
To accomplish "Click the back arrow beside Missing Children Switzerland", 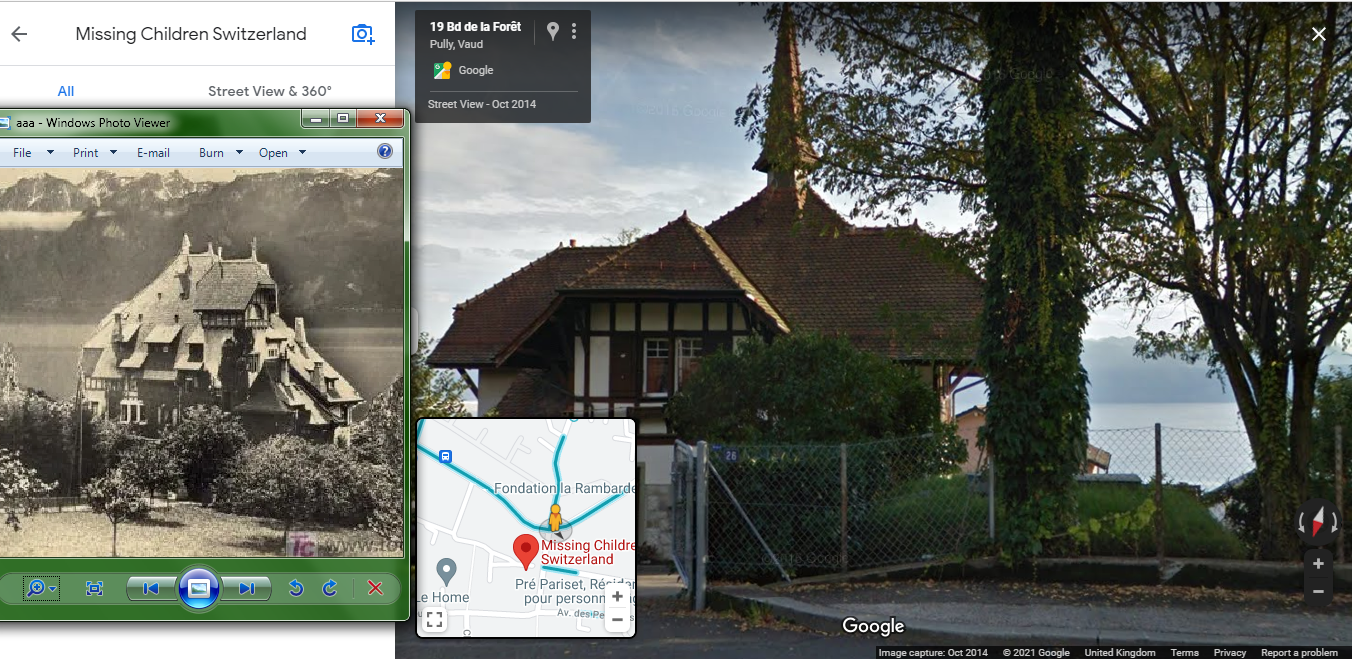I will (19, 34).
